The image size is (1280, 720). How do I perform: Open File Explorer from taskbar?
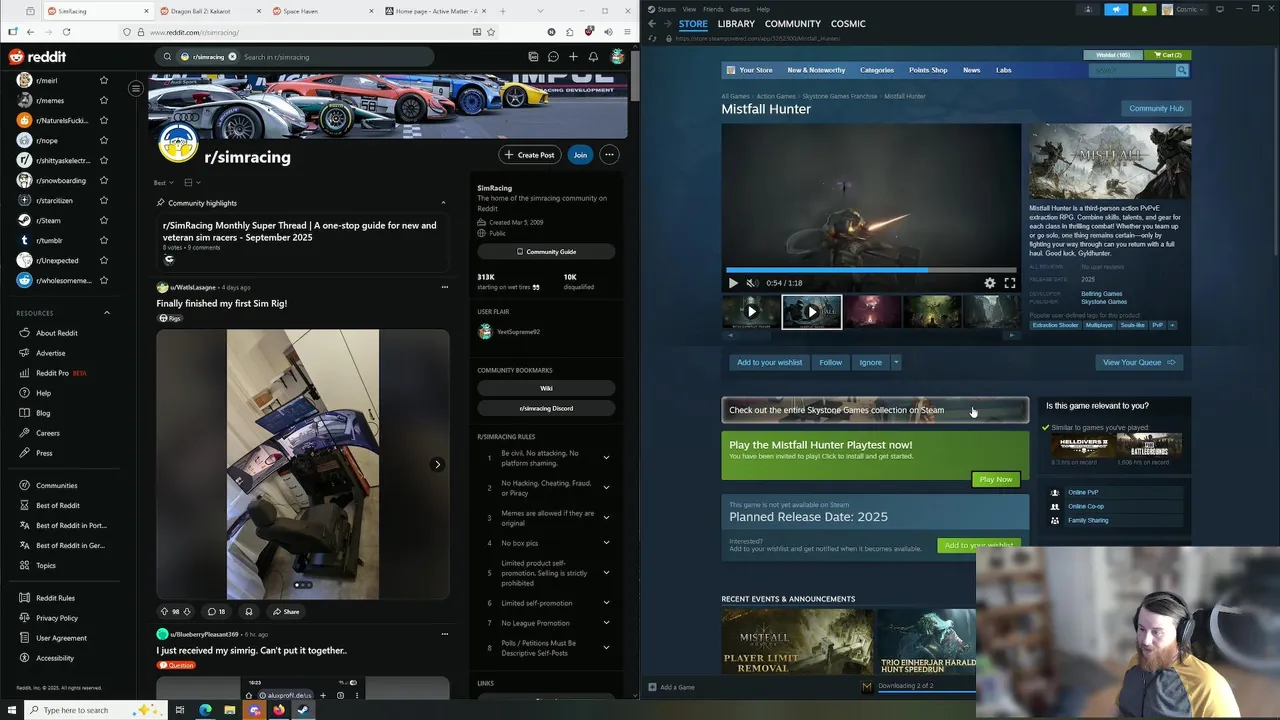pyautogui.click(x=229, y=710)
